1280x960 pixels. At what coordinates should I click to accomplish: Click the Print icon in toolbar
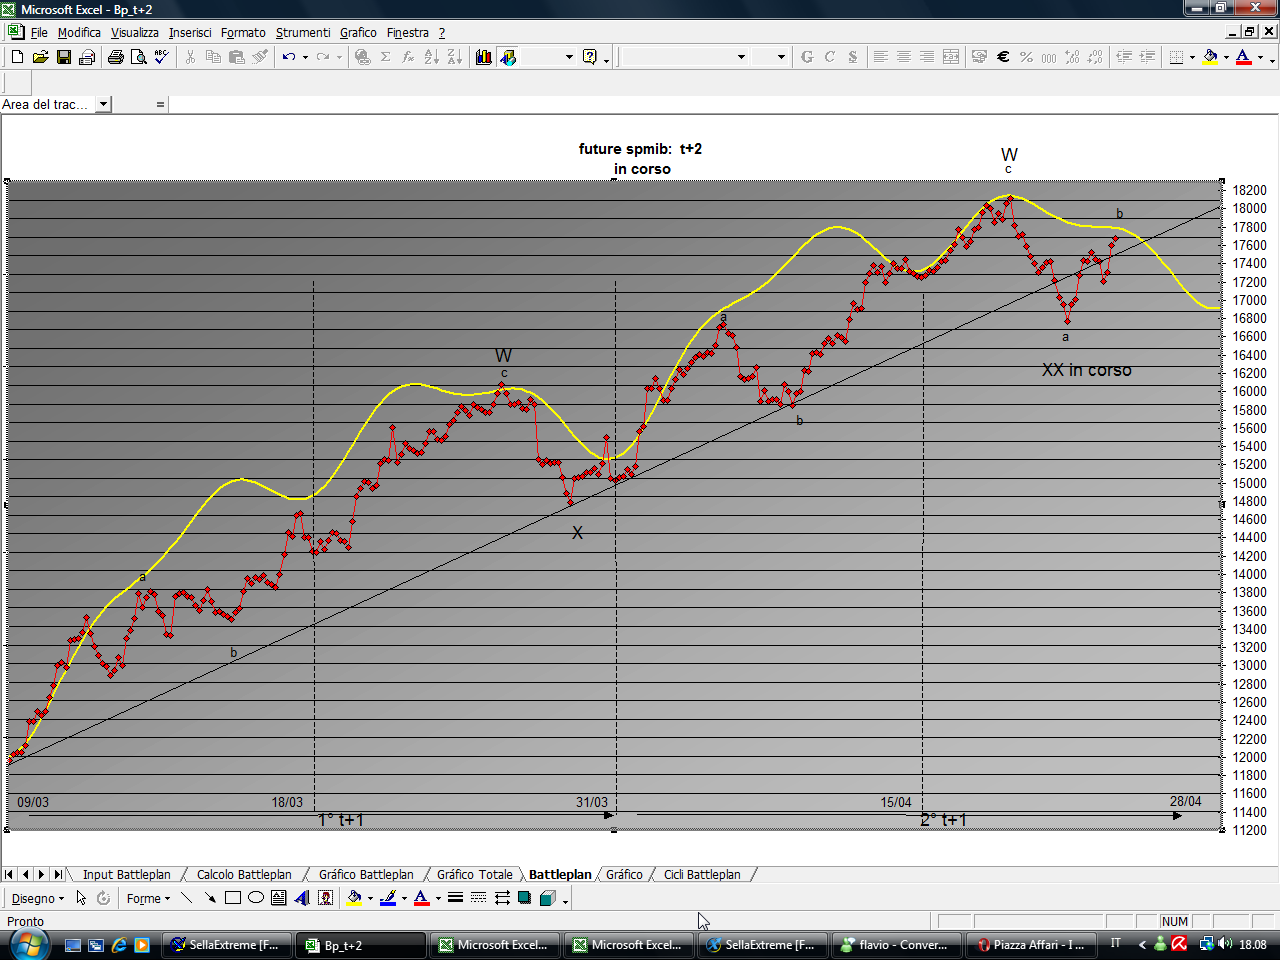click(116, 57)
